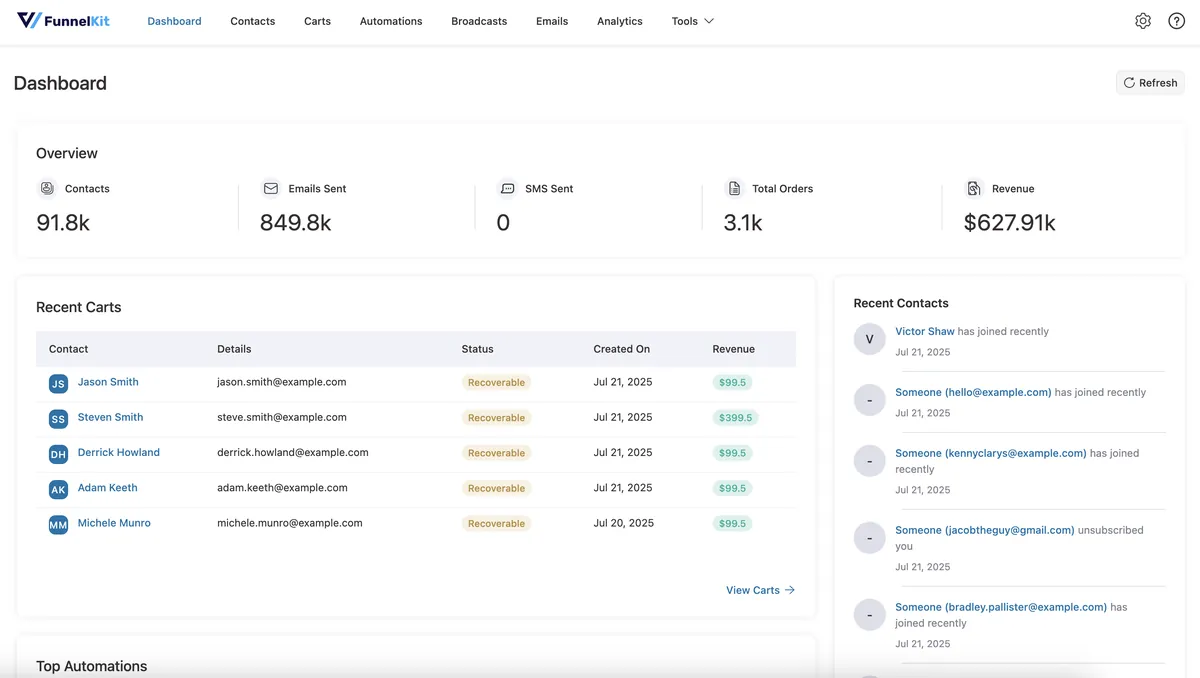
Task: Open Adam Keeth contact link
Action: (108, 488)
